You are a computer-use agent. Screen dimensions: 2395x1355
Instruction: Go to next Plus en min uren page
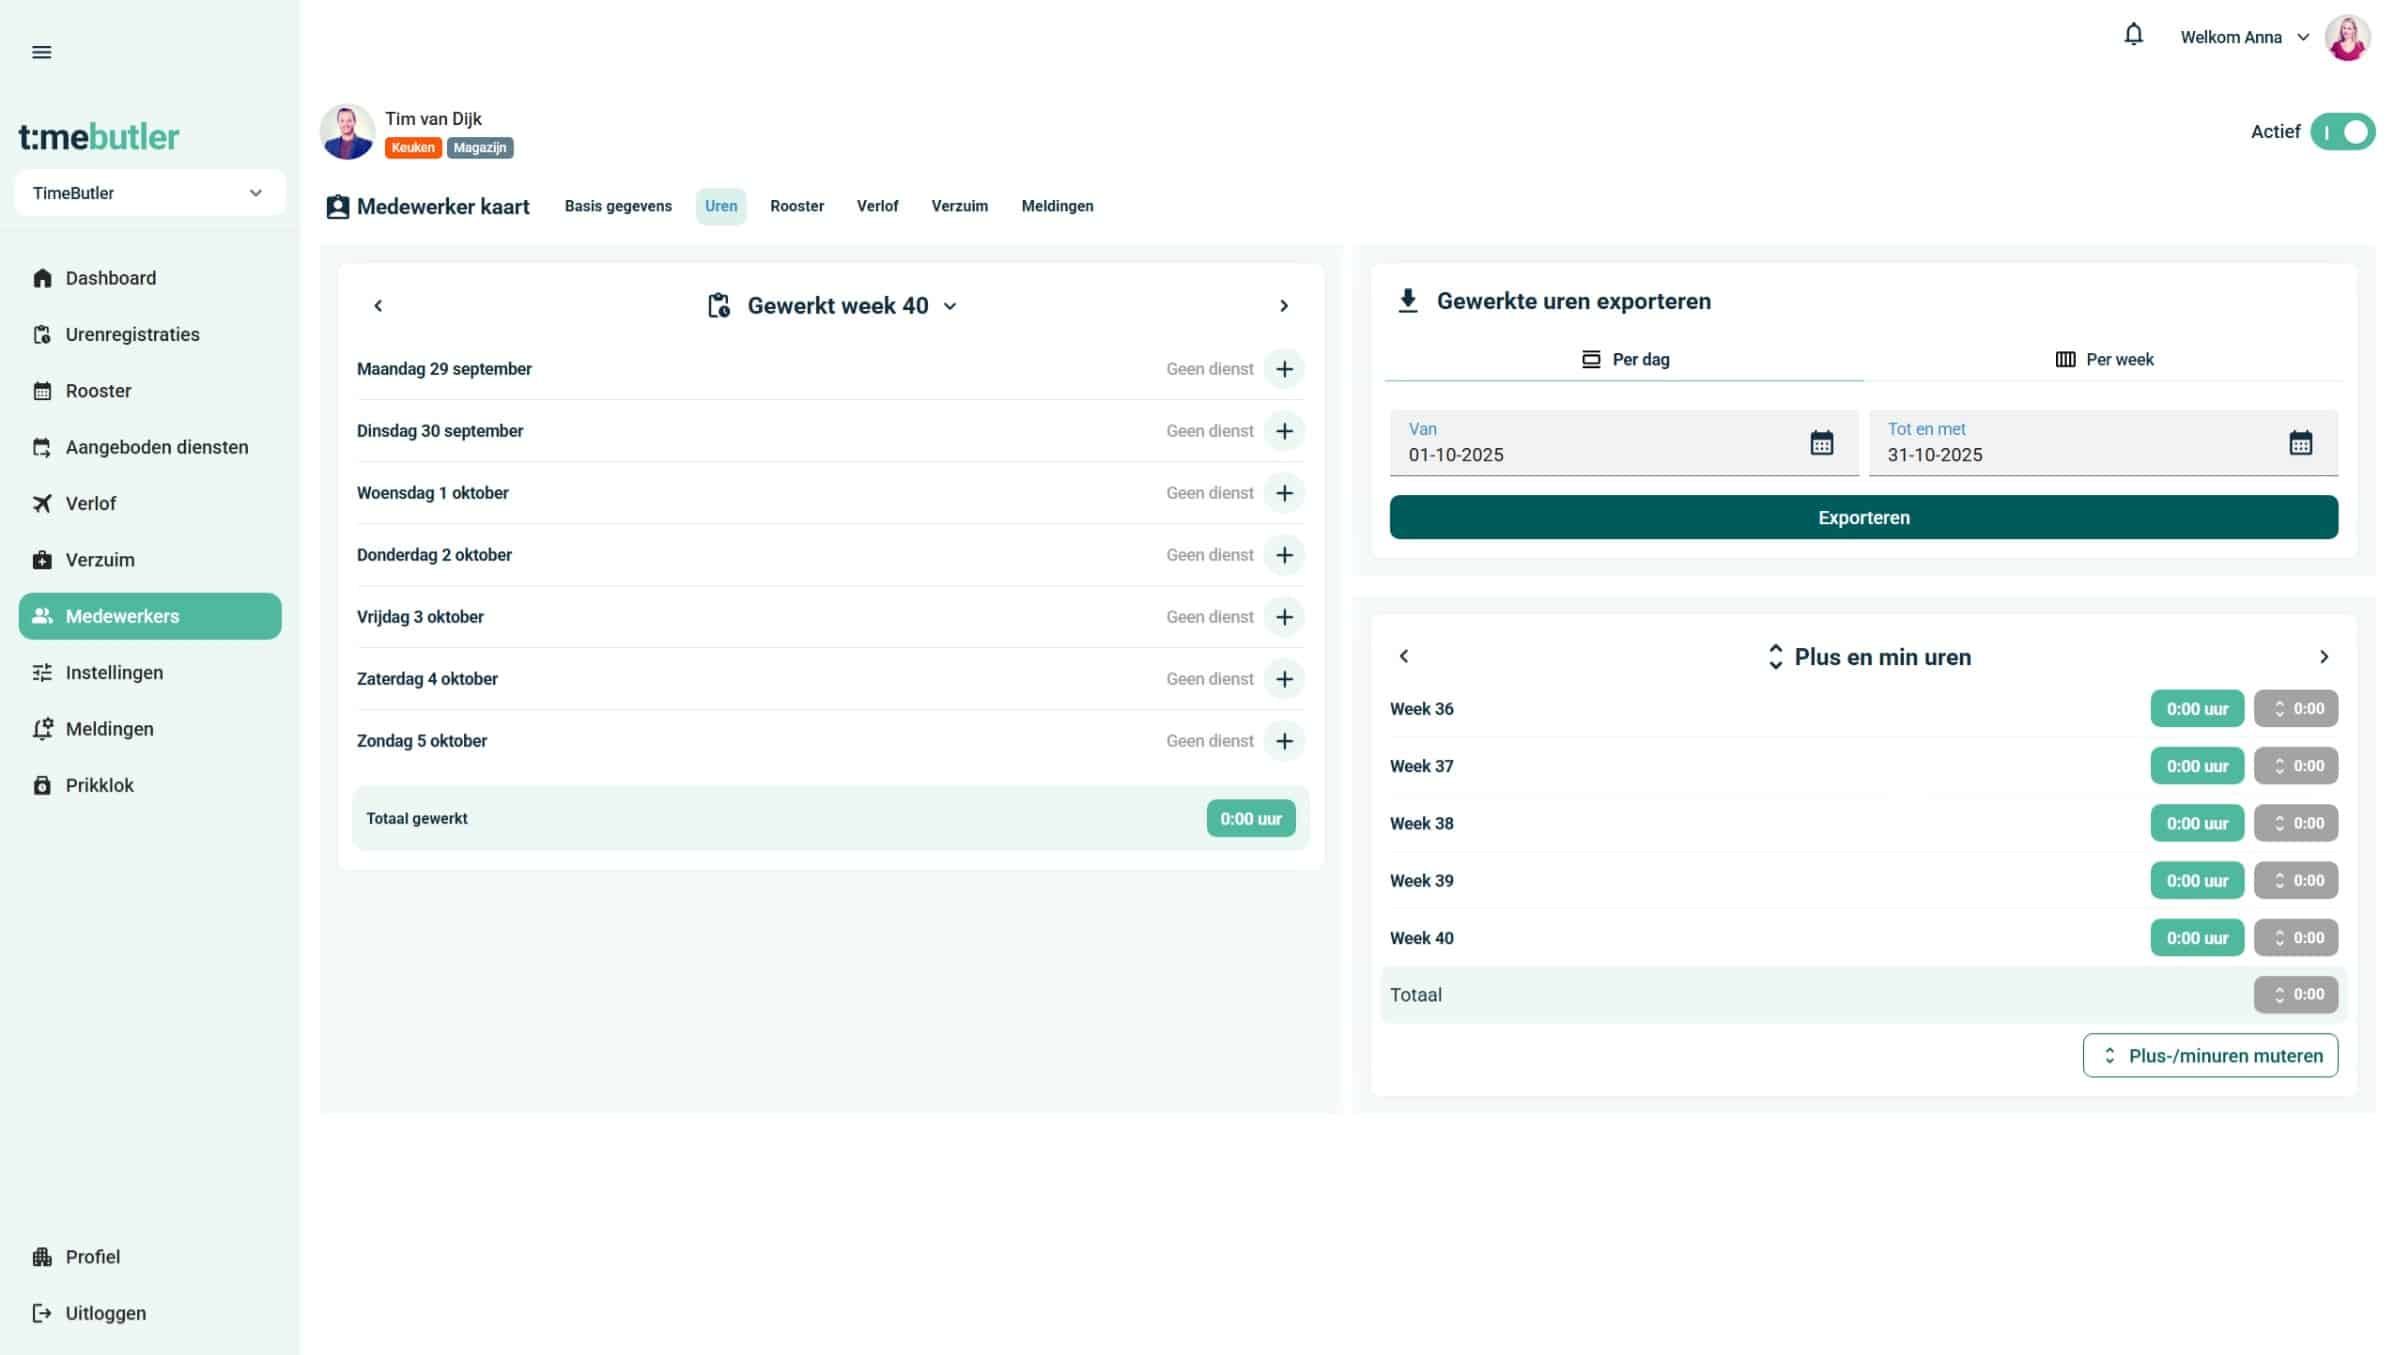click(x=2323, y=657)
